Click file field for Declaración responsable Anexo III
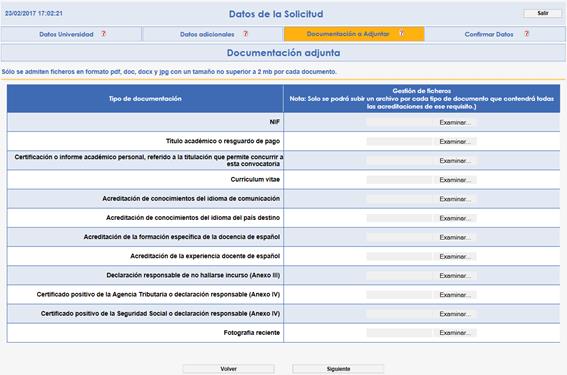 (x=399, y=276)
